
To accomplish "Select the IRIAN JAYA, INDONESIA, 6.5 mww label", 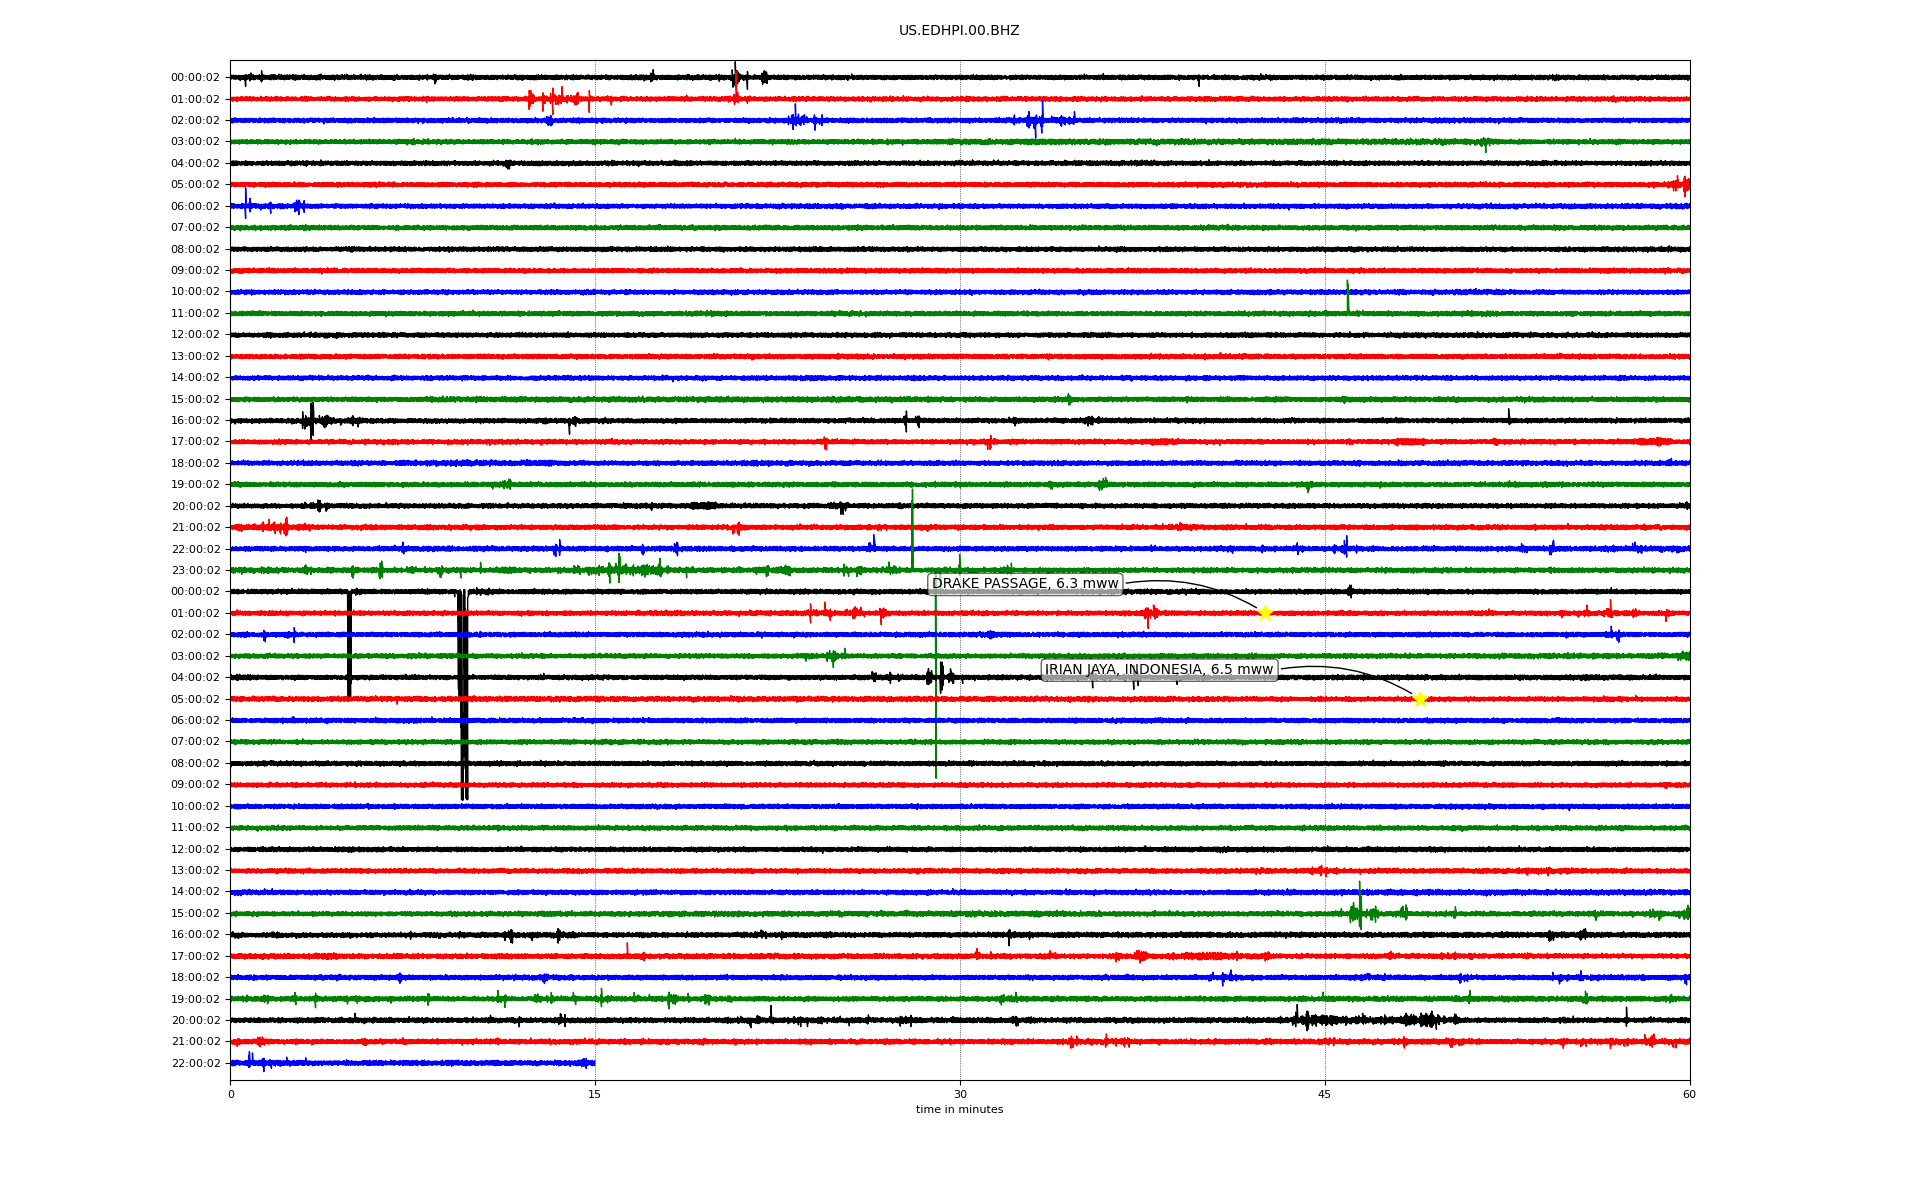I will [1159, 670].
